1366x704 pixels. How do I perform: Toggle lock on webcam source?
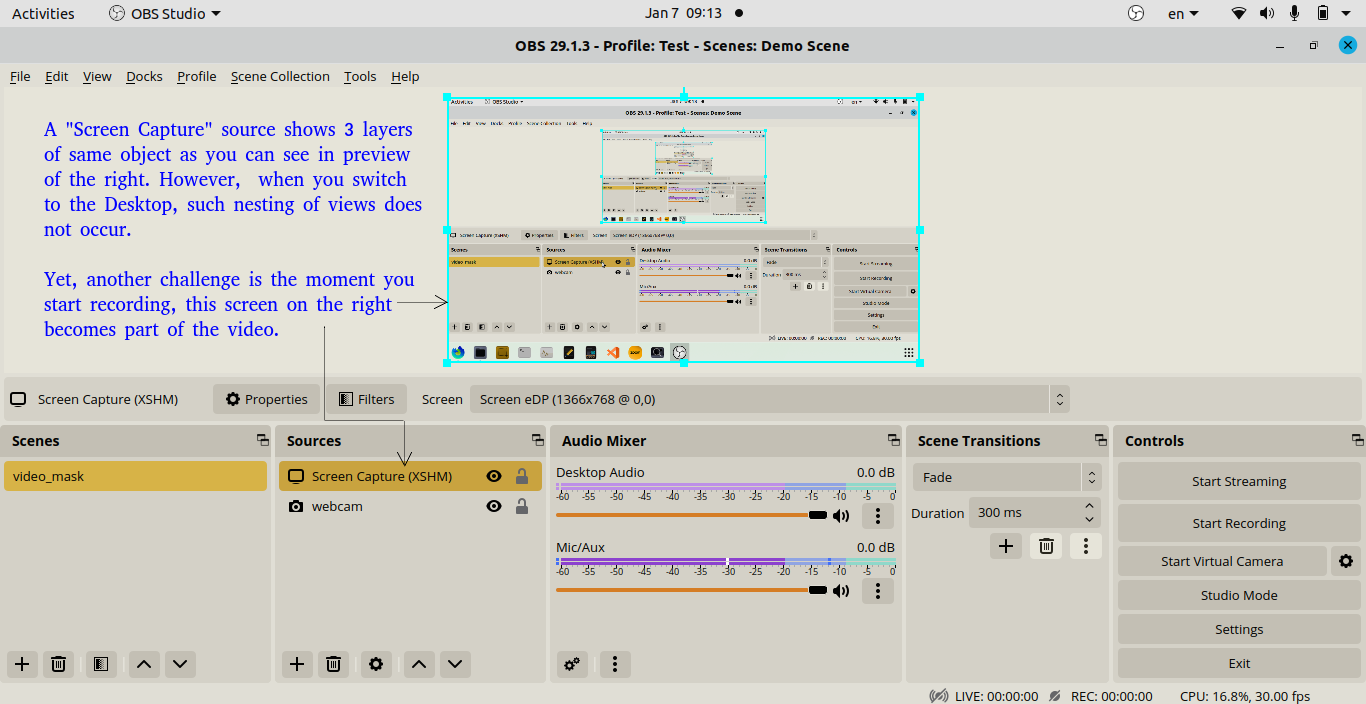(x=521, y=507)
